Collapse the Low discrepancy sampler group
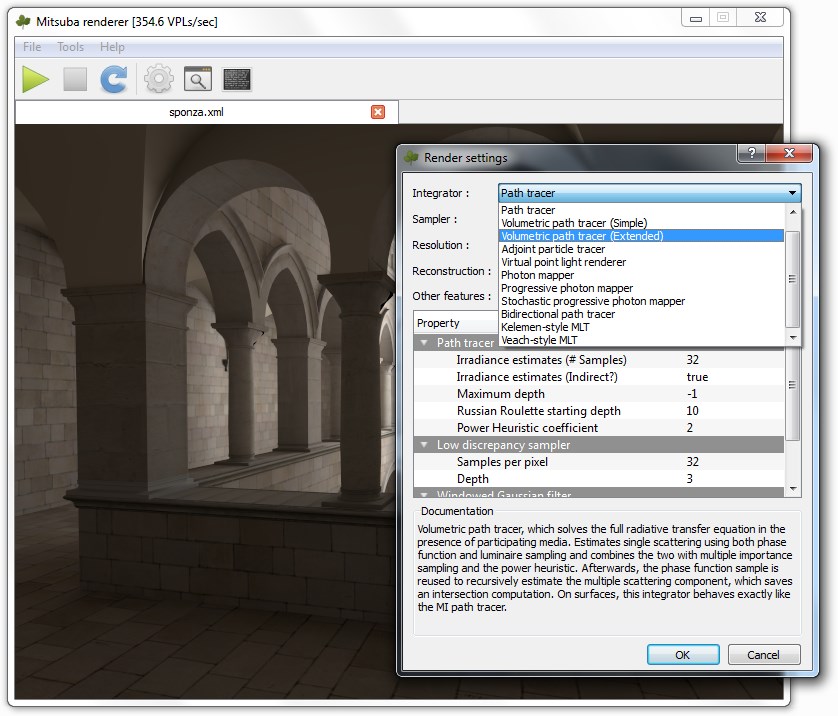 (x=424, y=445)
